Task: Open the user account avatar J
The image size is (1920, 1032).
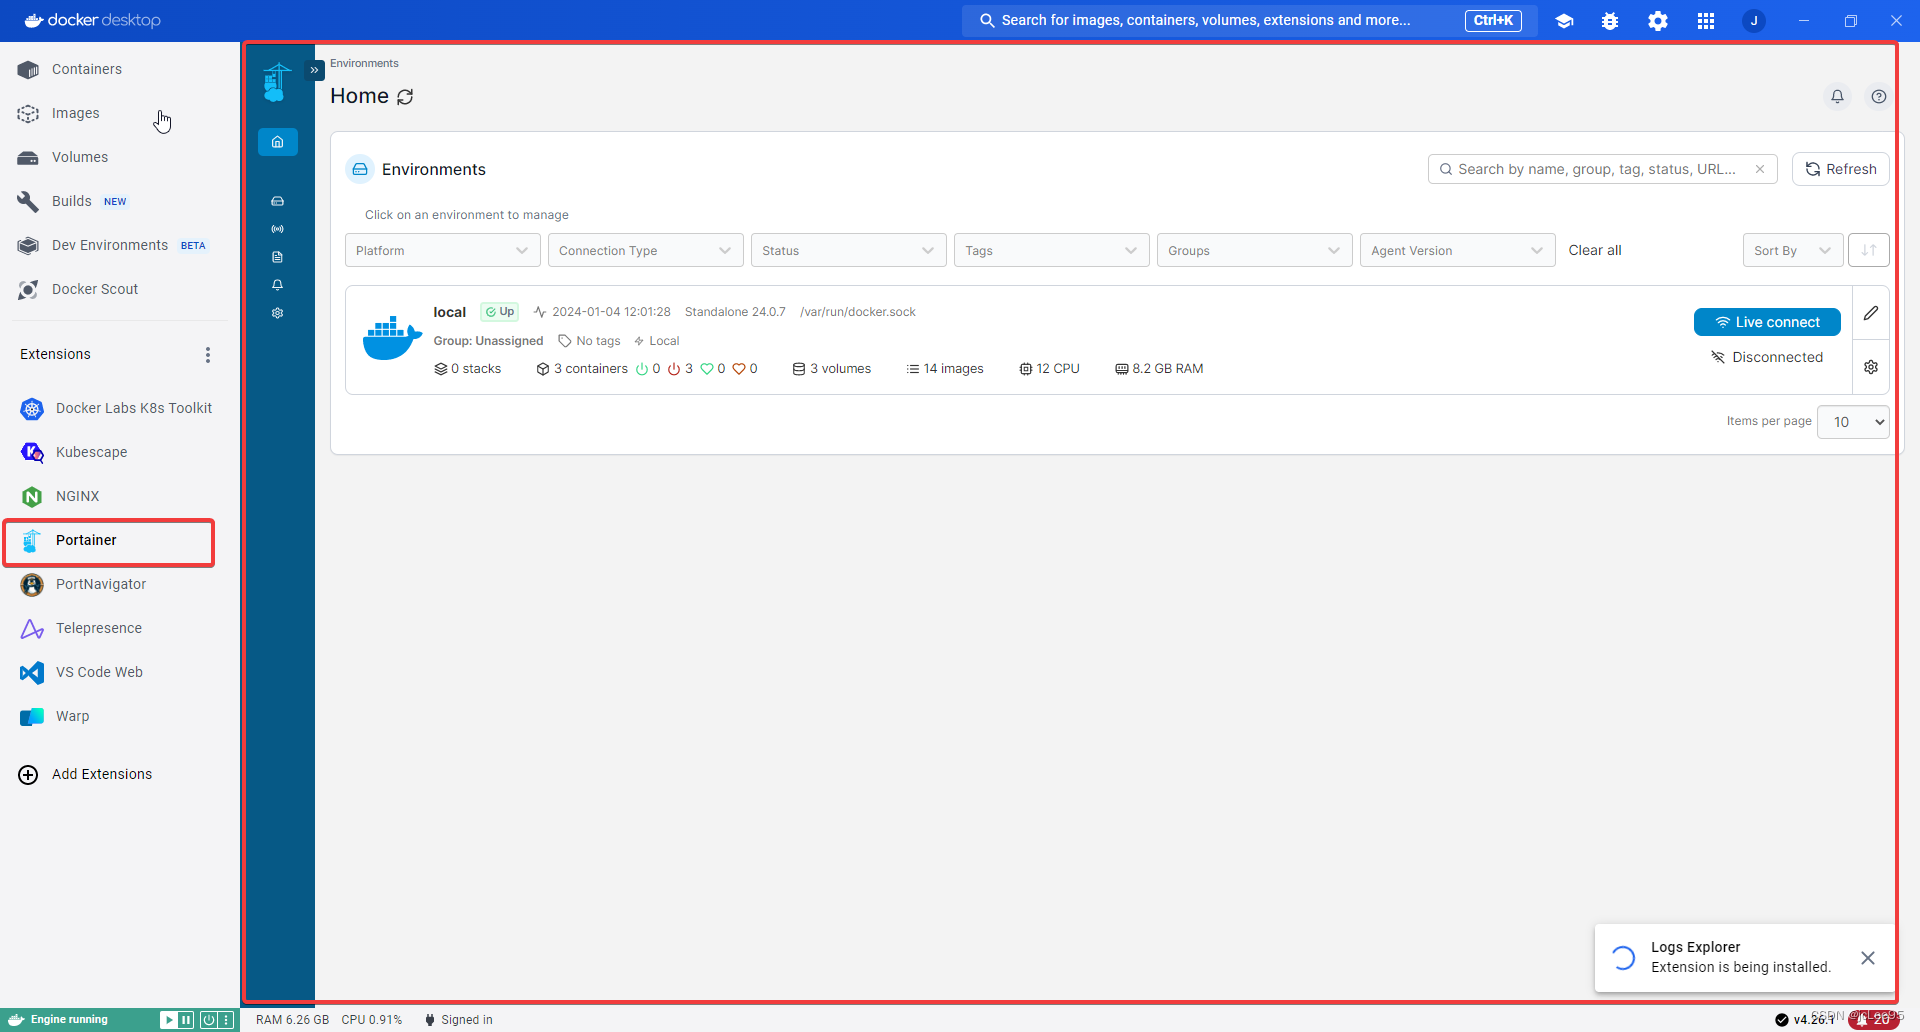Action: (x=1754, y=21)
